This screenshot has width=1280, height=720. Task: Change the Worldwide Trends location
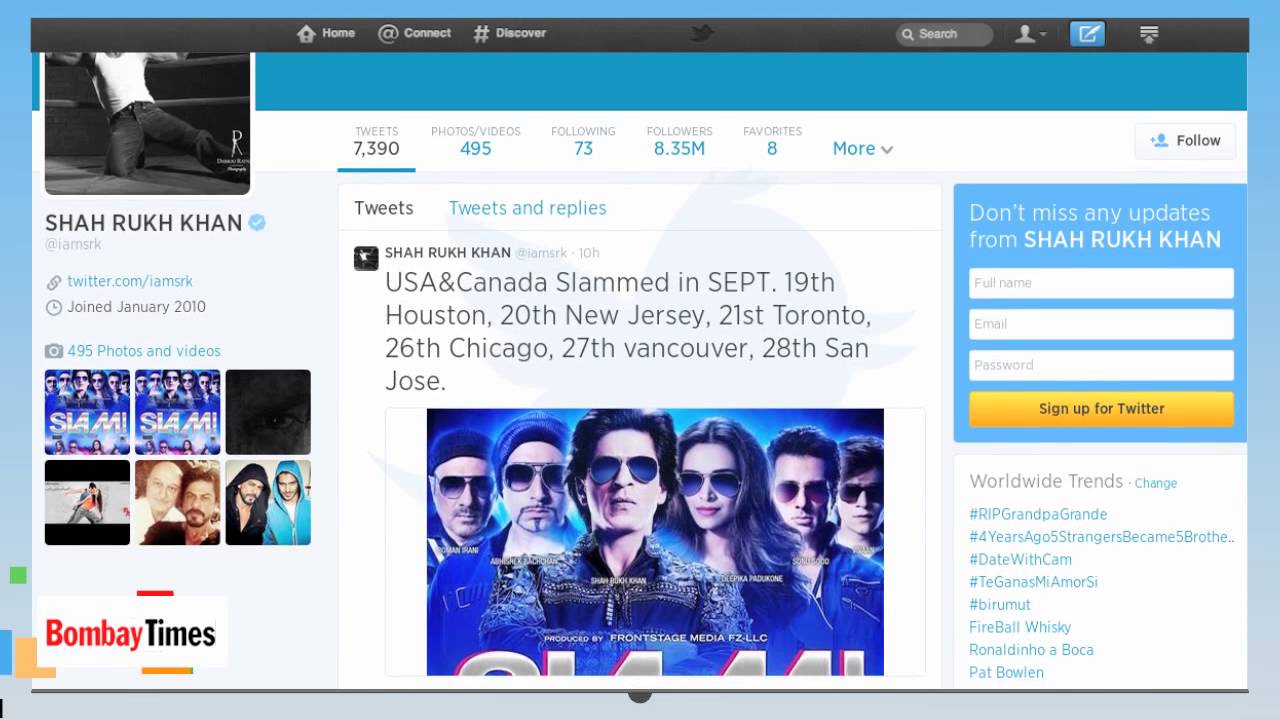(x=1156, y=483)
